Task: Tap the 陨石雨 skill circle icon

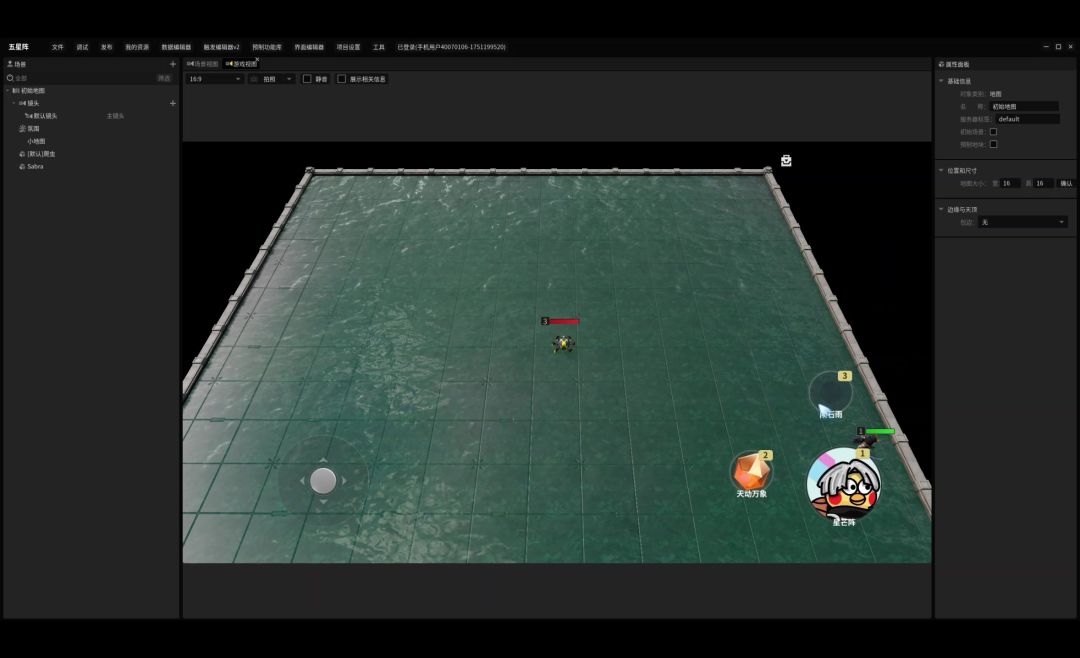Action: click(829, 393)
